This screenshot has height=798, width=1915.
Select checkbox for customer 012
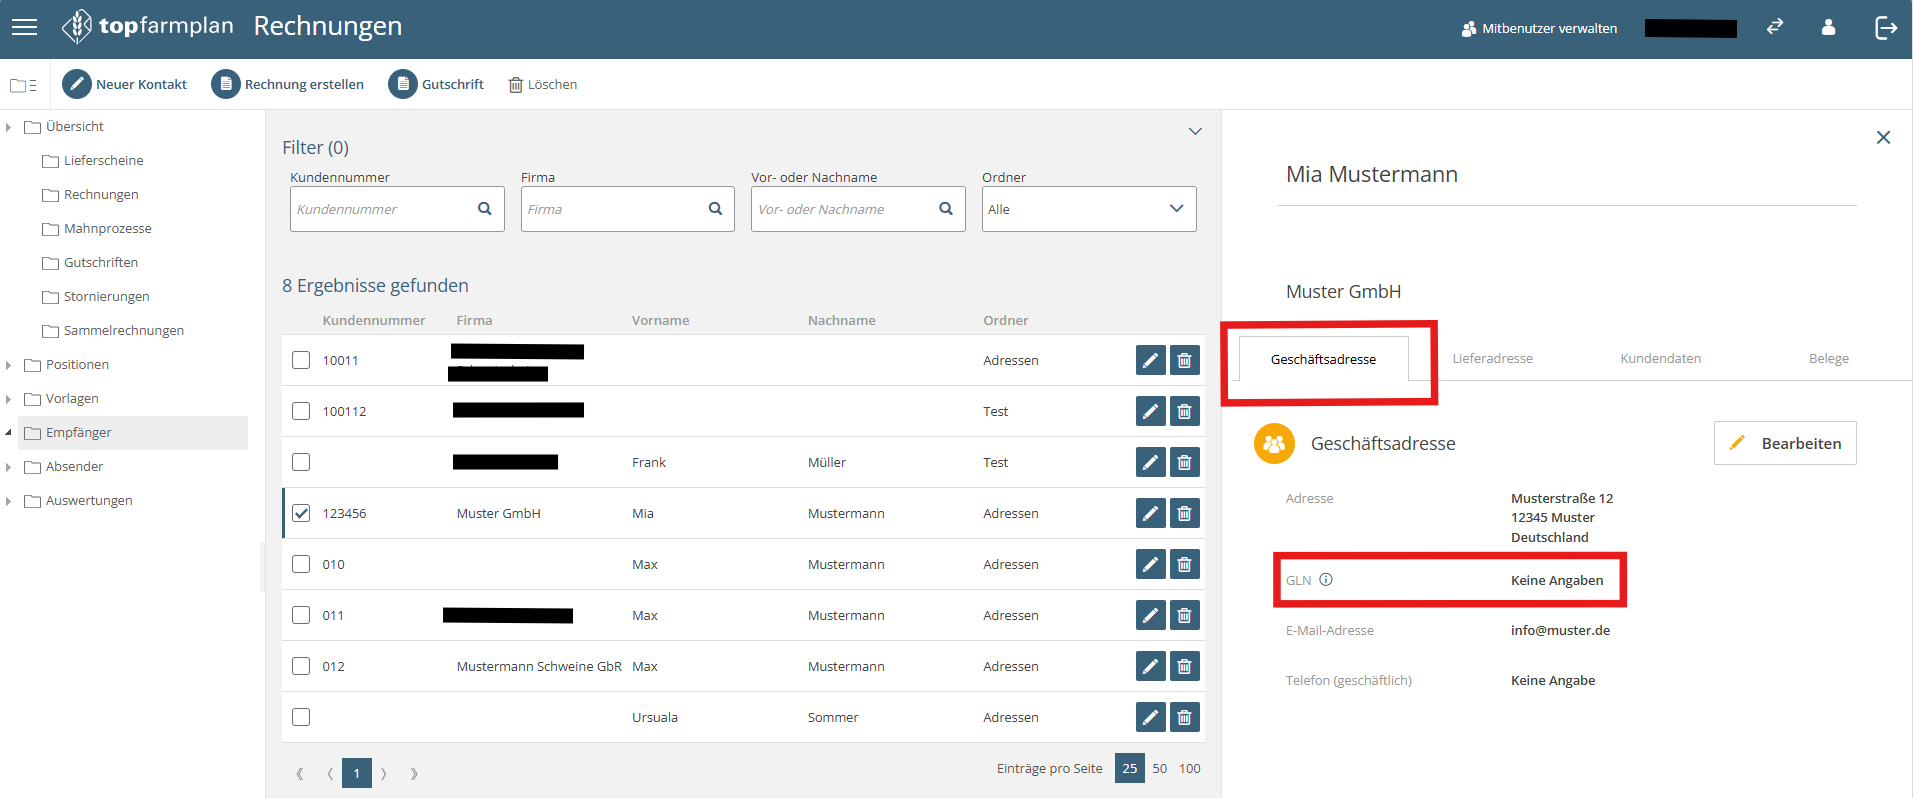pos(301,665)
